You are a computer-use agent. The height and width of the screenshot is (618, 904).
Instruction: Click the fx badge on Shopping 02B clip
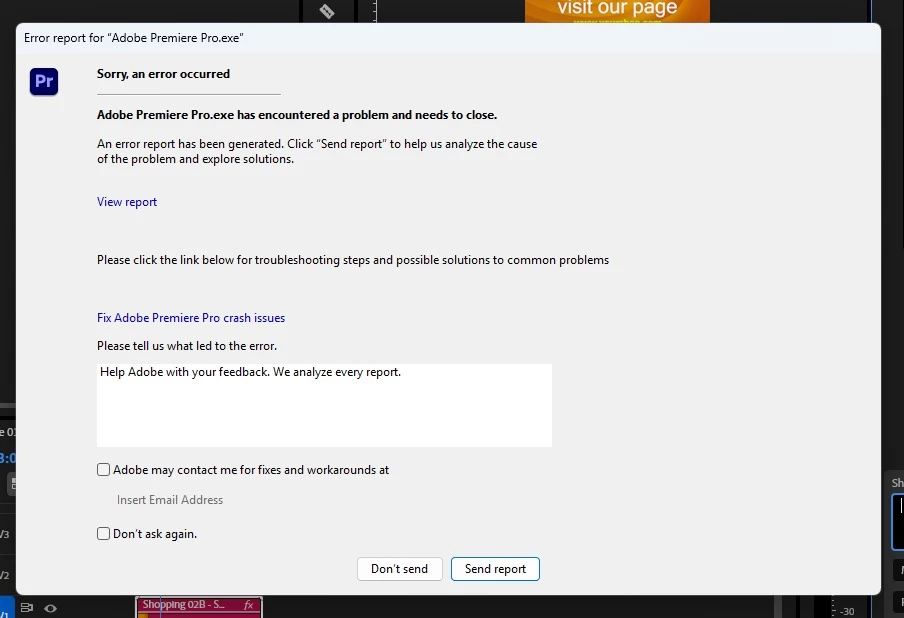[x=248, y=605]
